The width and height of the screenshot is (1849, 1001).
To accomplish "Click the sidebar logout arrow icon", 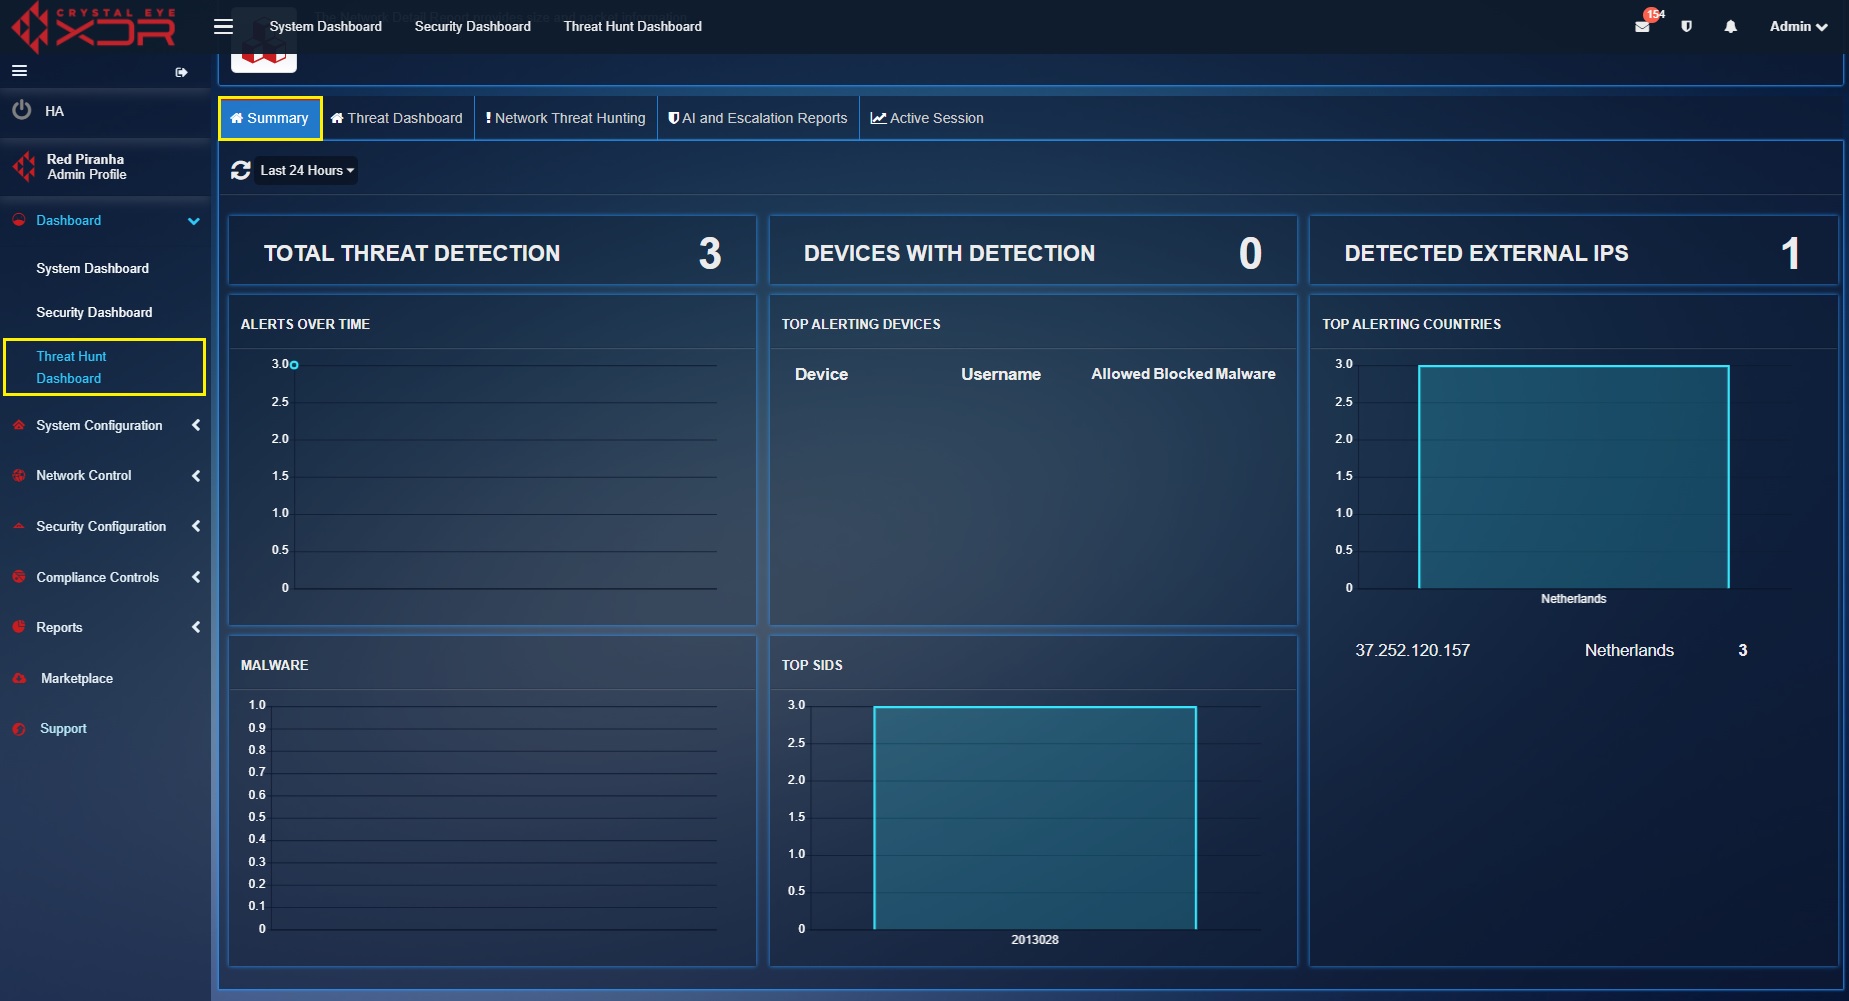I will [181, 72].
